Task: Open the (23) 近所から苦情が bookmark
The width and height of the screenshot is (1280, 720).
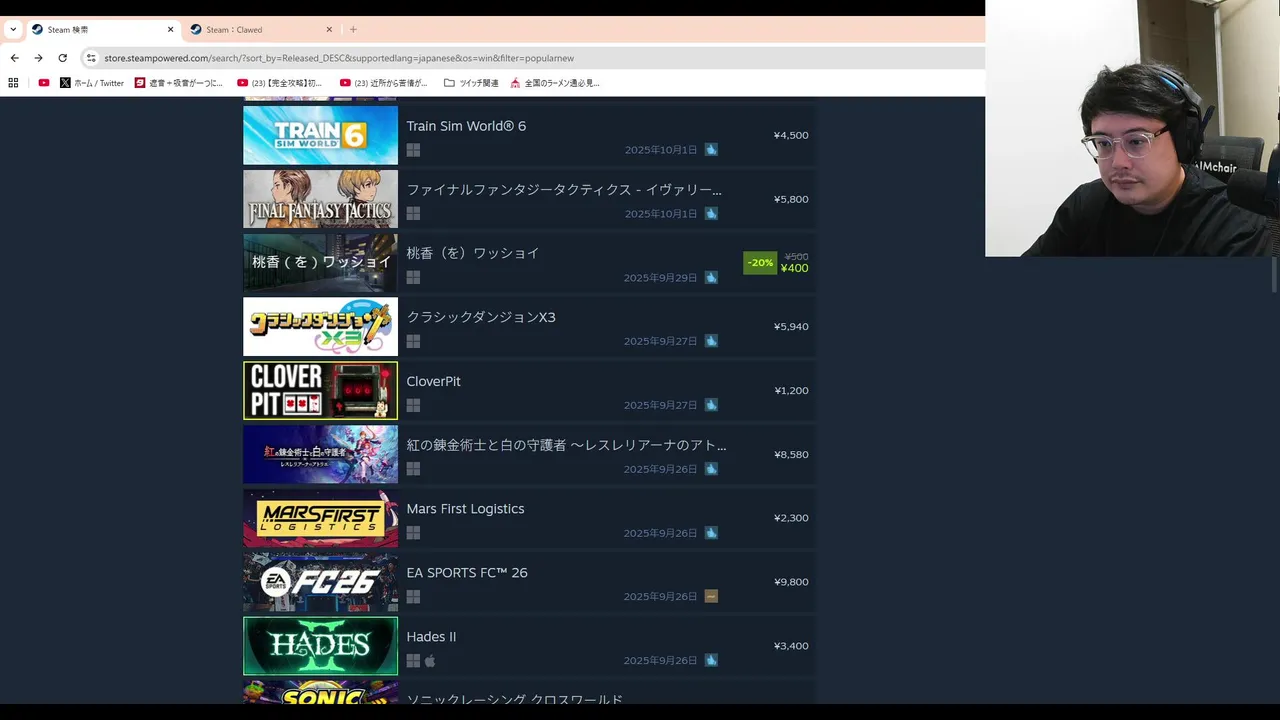Action: (x=384, y=83)
